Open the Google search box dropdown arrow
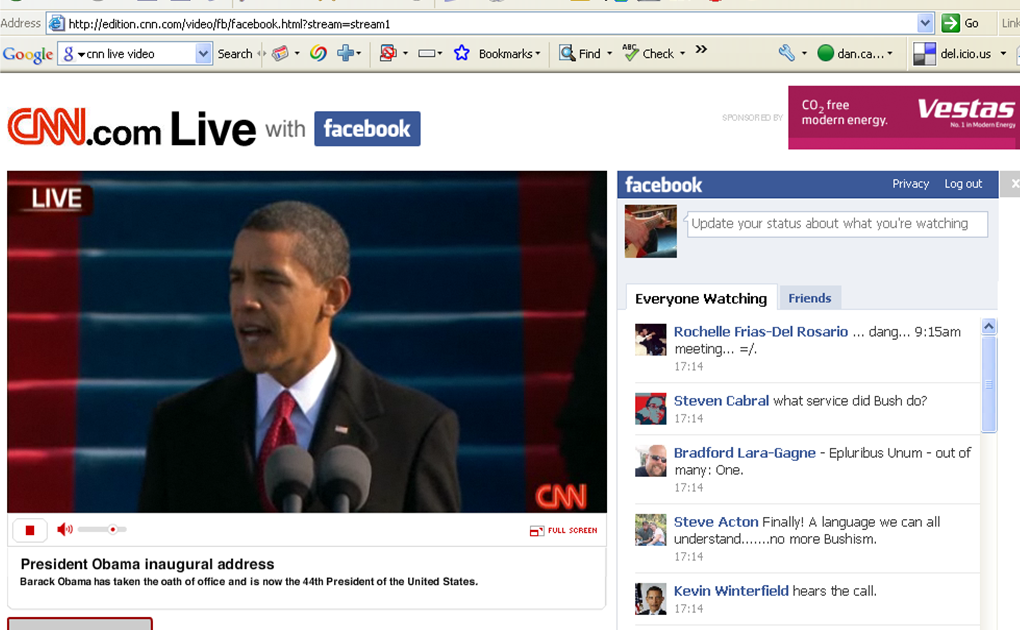The height and width of the screenshot is (630, 1020). (x=203, y=54)
